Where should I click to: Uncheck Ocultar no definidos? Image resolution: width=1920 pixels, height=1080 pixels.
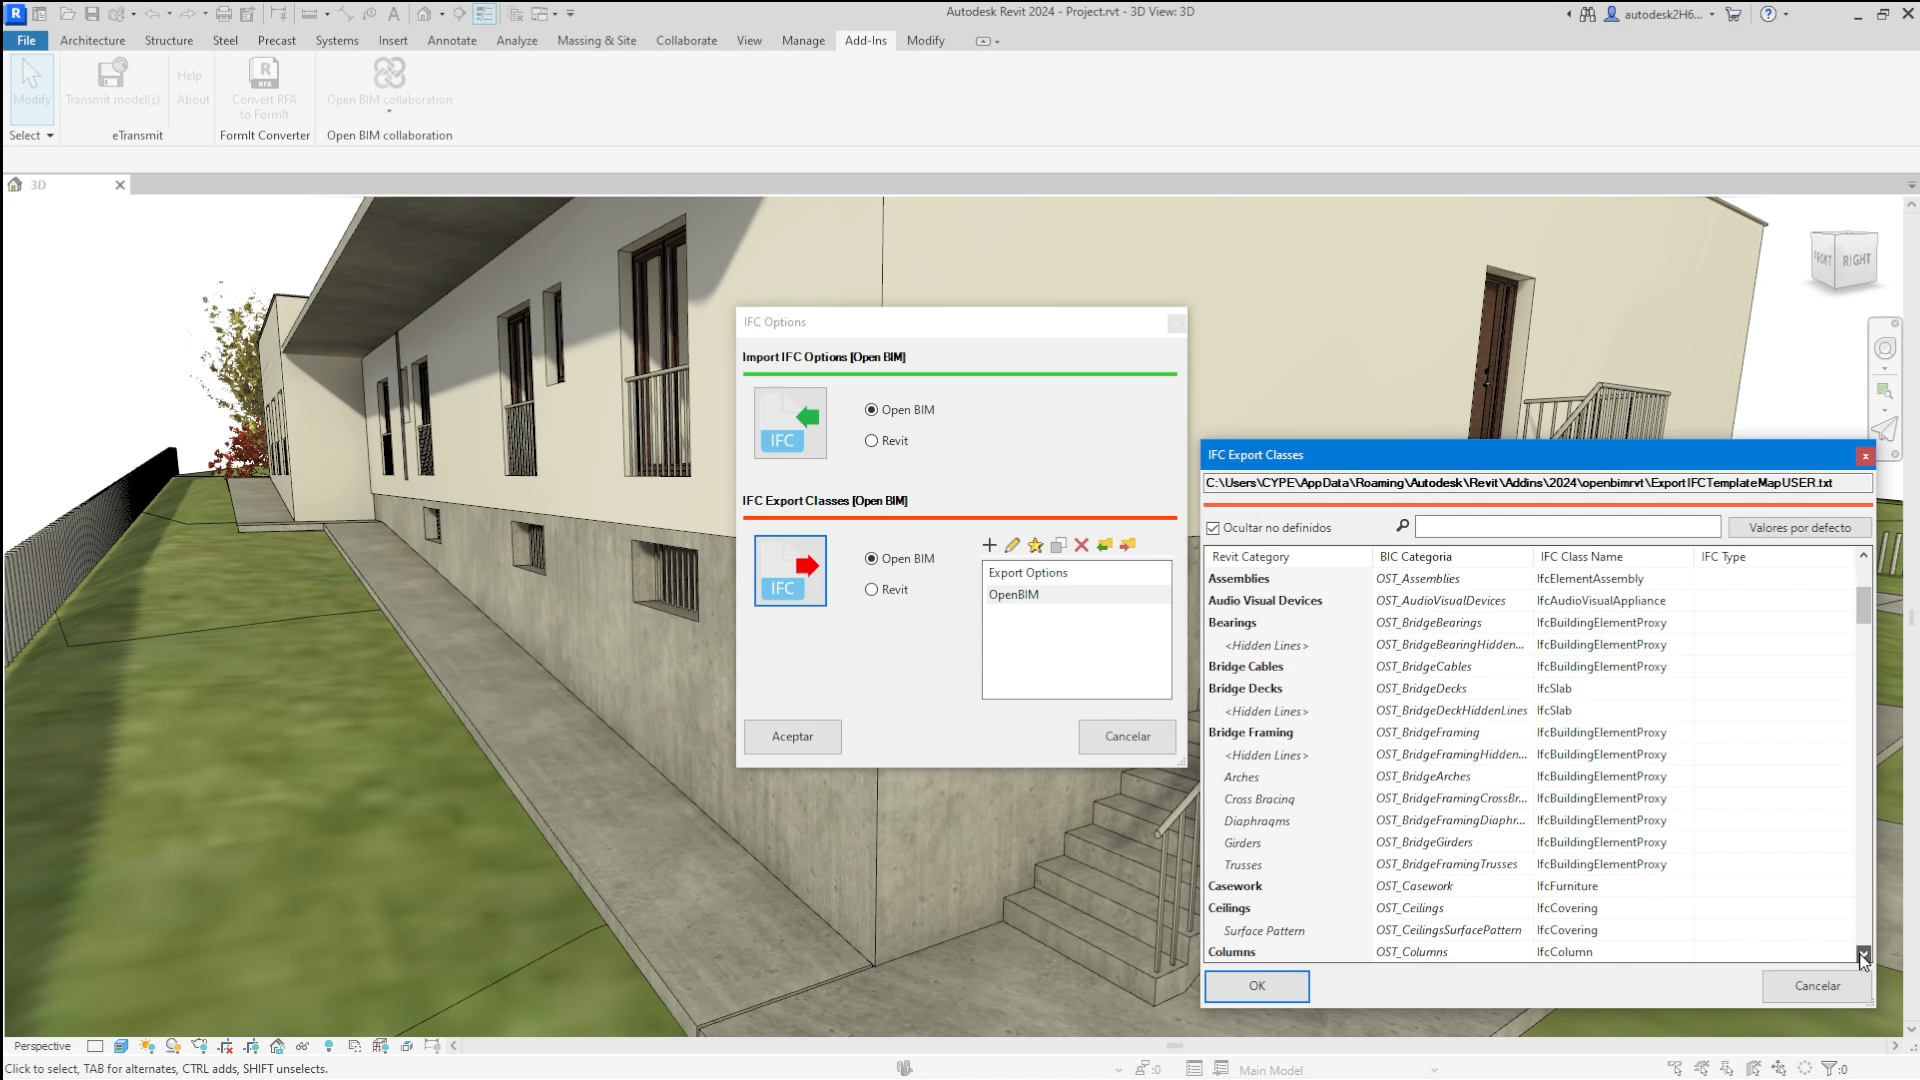1212,527
